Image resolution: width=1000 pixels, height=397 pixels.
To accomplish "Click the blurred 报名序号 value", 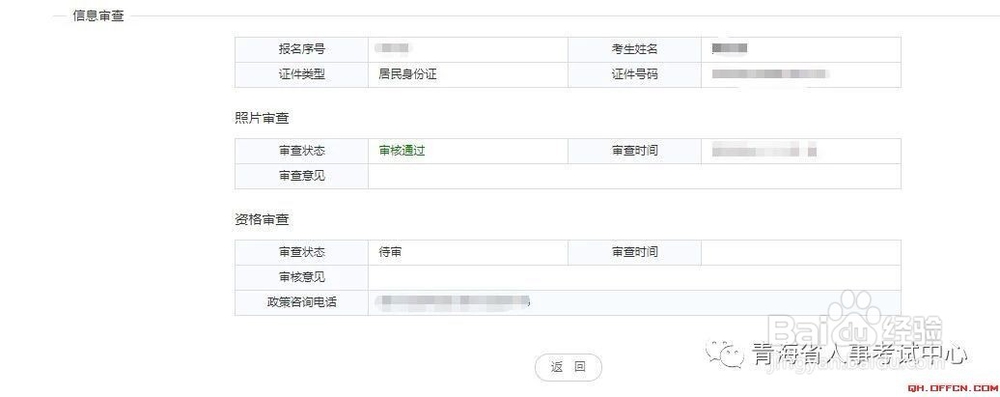I will (392, 48).
